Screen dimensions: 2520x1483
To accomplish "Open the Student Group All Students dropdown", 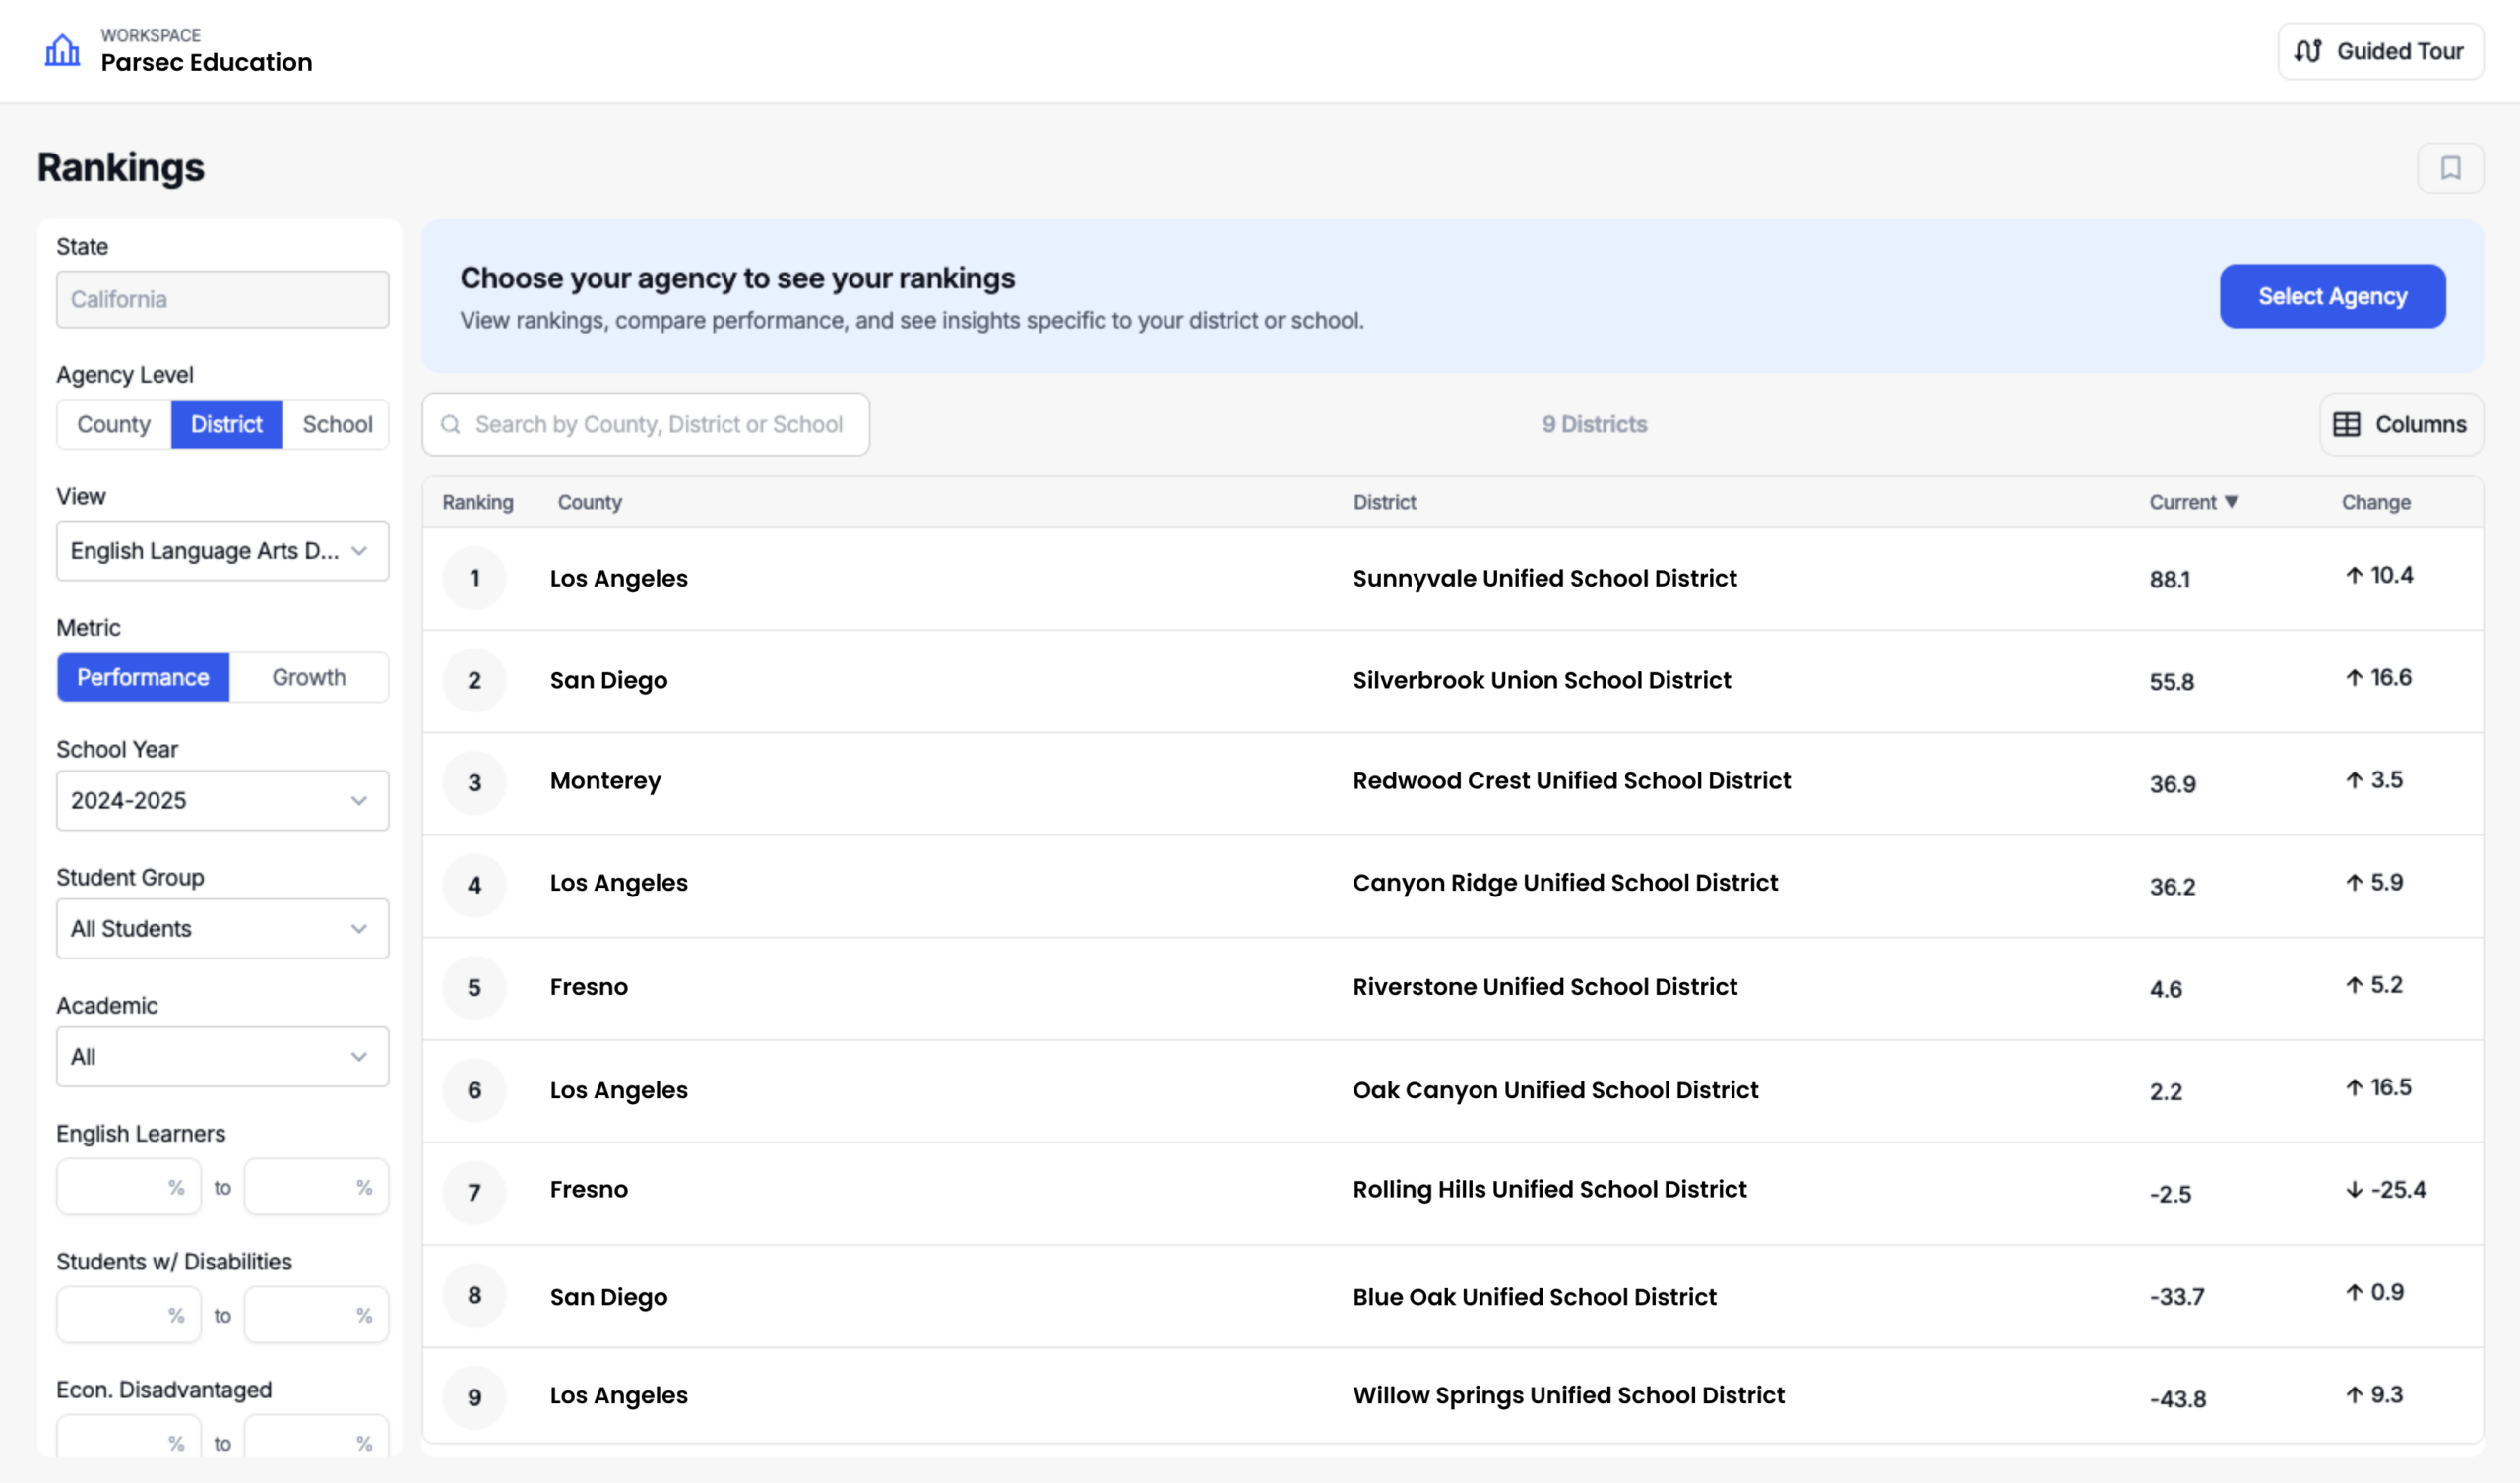I will tap(222, 928).
